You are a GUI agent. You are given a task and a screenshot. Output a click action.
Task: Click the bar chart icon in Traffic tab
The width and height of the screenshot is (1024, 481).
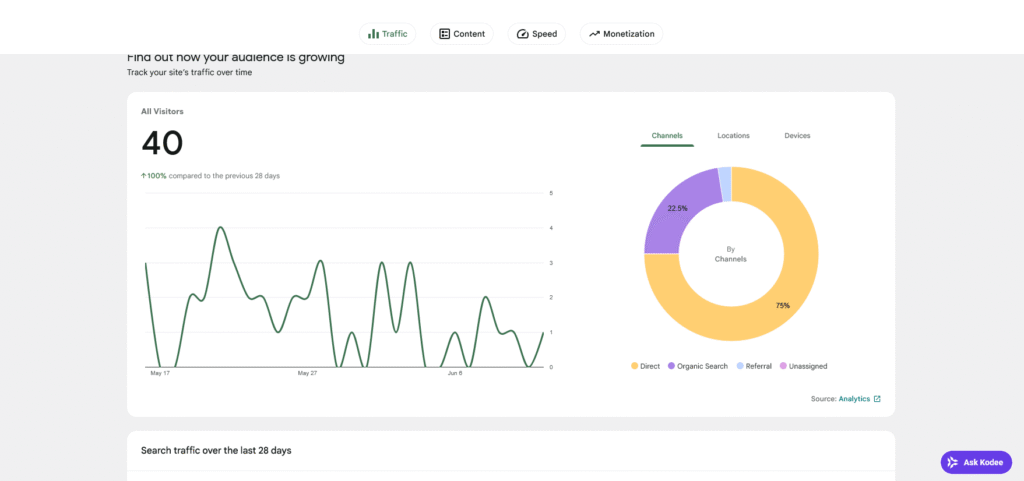click(373, 34)
